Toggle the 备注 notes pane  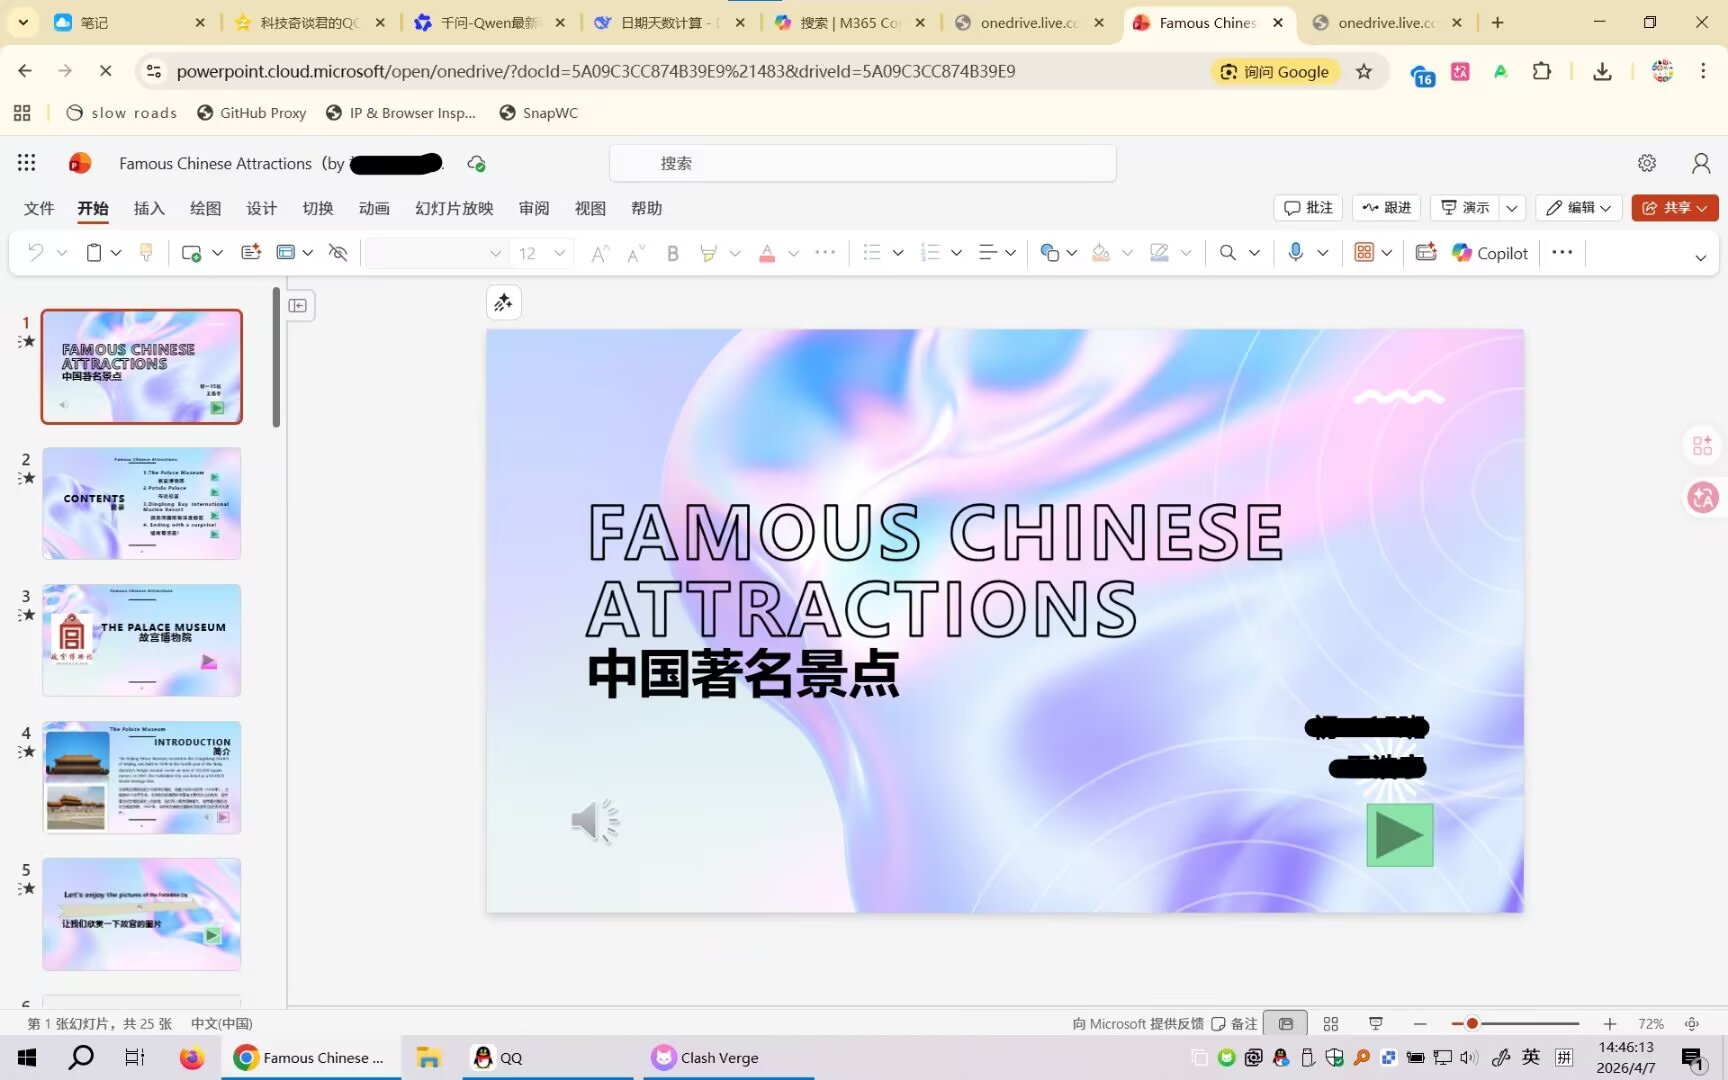[1234, 1023]
